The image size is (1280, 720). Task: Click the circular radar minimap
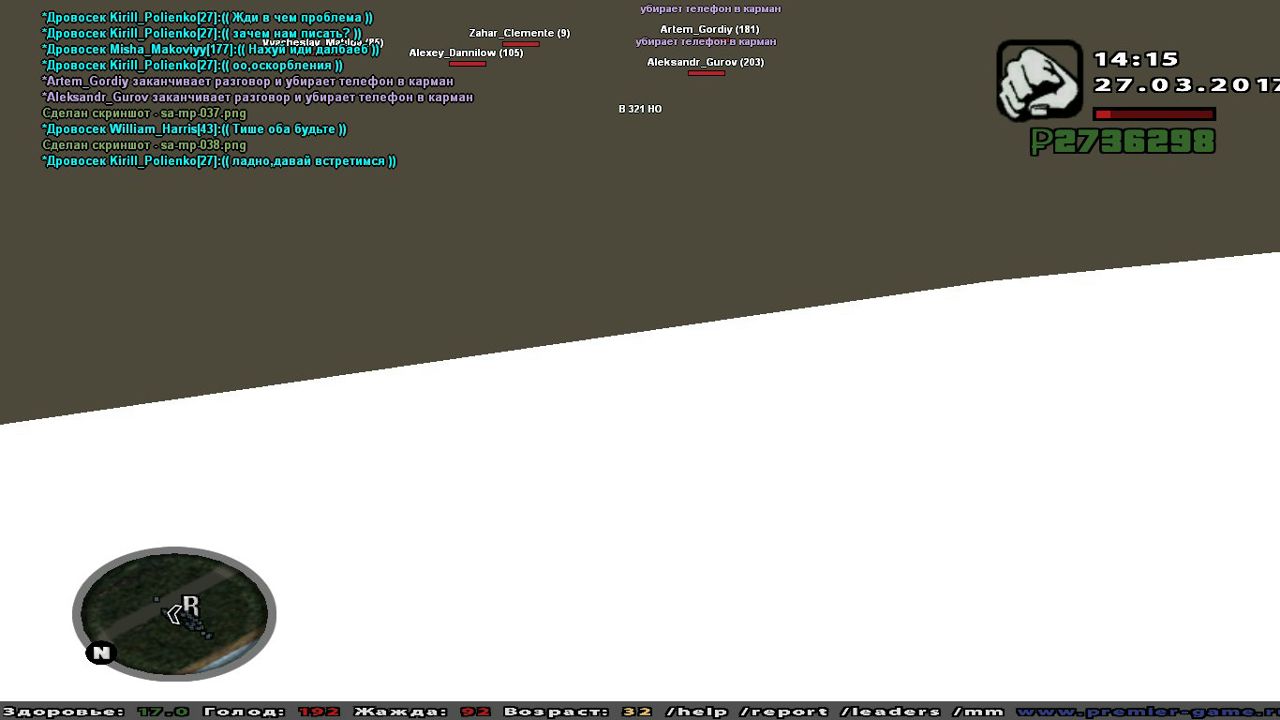(x=174, y=613)
